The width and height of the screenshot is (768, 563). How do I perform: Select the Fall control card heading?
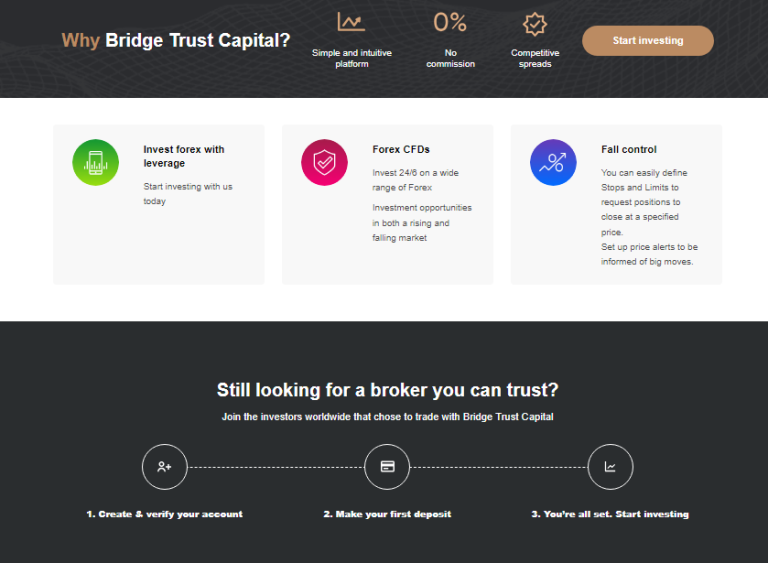pos(629,149)
